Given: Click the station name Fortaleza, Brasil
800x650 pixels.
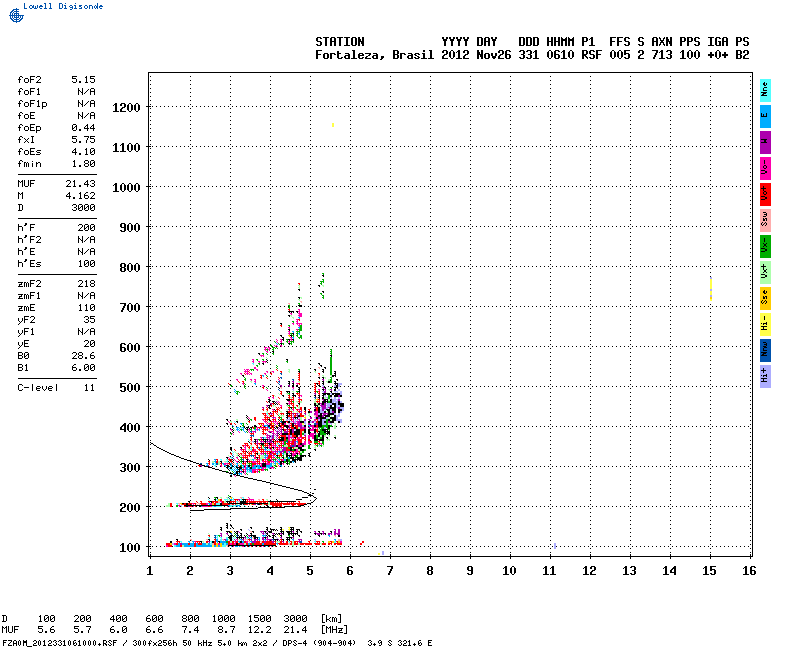Looking at the screenshot, I should [374, 55].
